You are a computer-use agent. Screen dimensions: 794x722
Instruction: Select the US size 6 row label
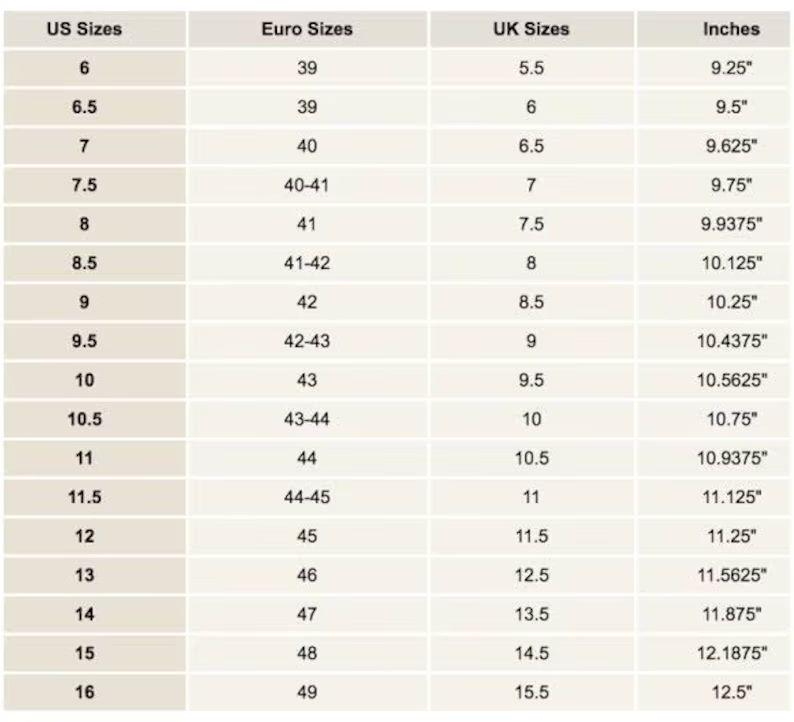tap(84, 68)
